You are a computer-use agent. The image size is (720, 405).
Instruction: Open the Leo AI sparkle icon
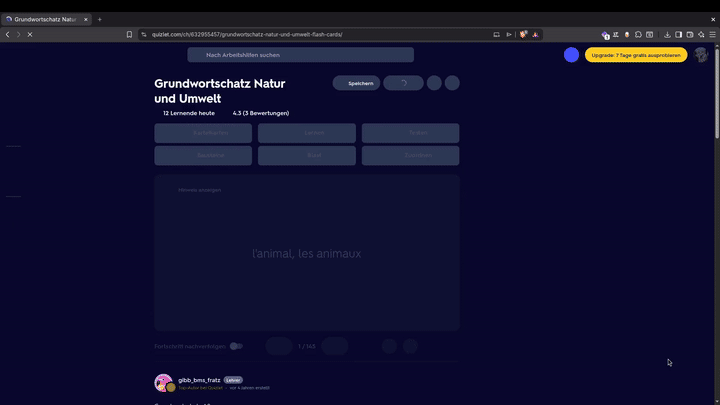701,34
